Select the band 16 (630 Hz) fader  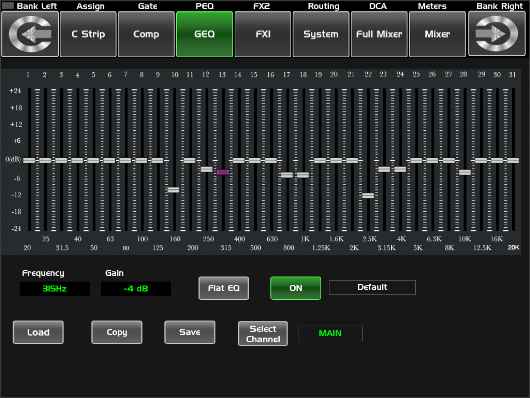(x=271, y=160)
